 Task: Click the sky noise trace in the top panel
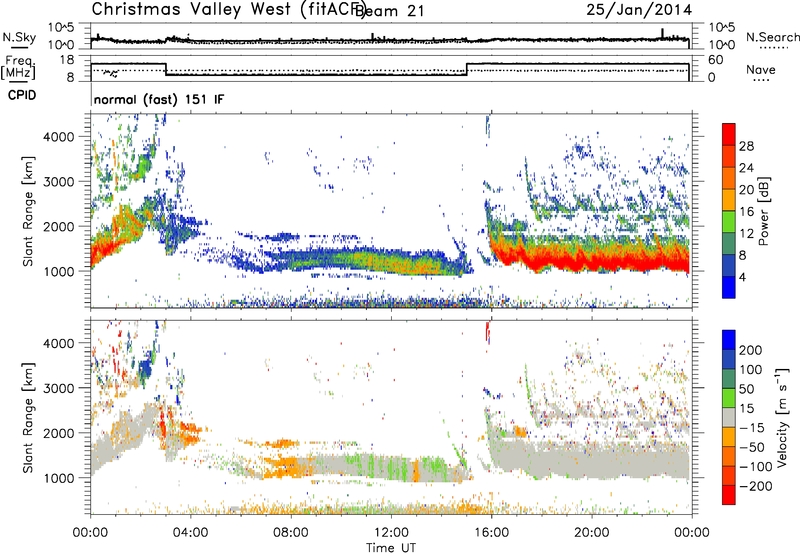pos(390,39)
